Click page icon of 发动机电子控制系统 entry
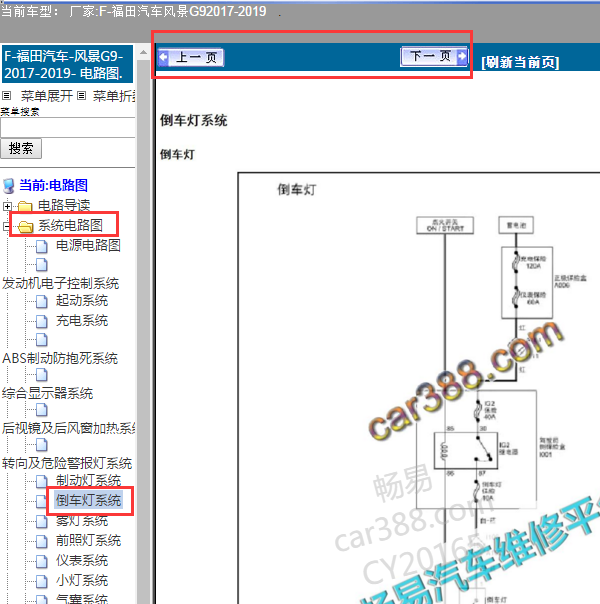The width and height of the screenshot is (600, 604). pyautogui.click(x=42, y=265)
